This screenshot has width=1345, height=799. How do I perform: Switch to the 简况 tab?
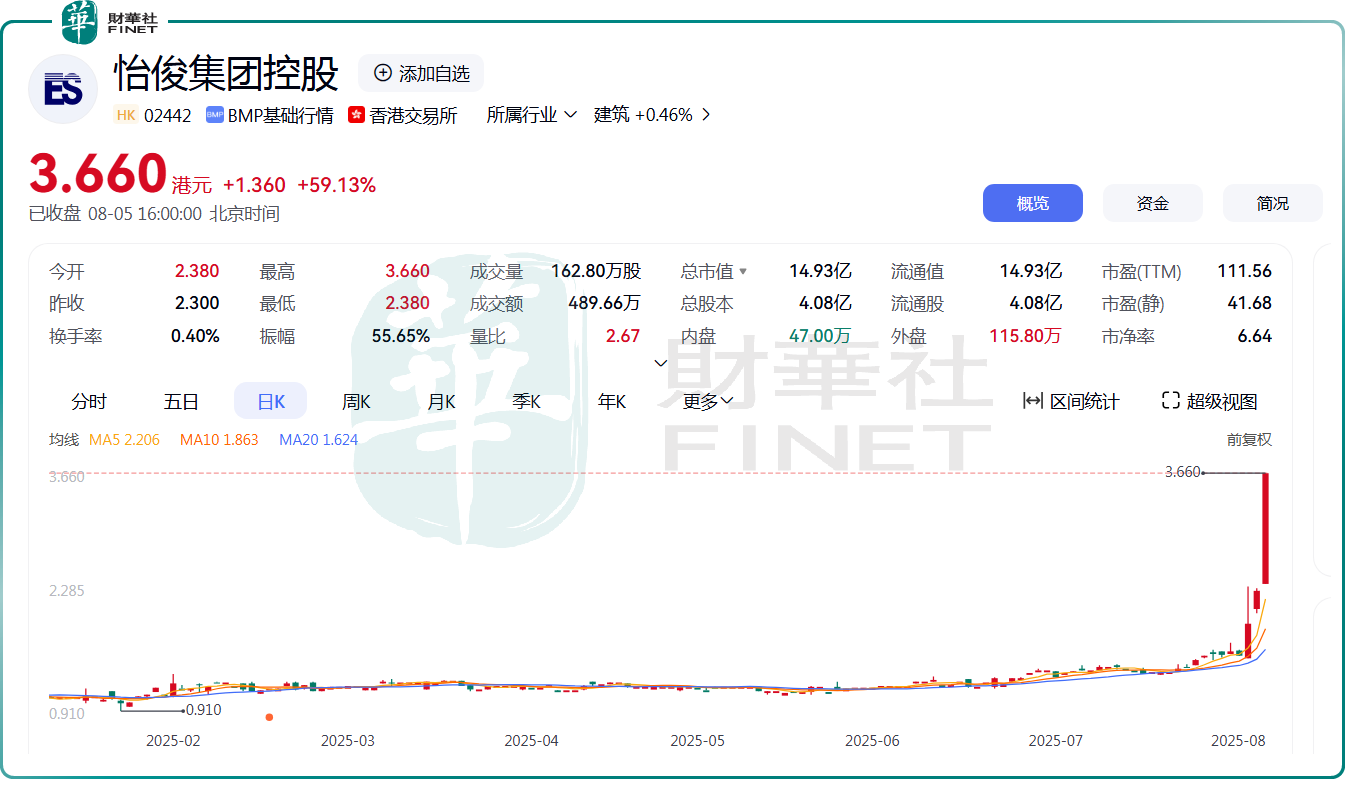1273,203
